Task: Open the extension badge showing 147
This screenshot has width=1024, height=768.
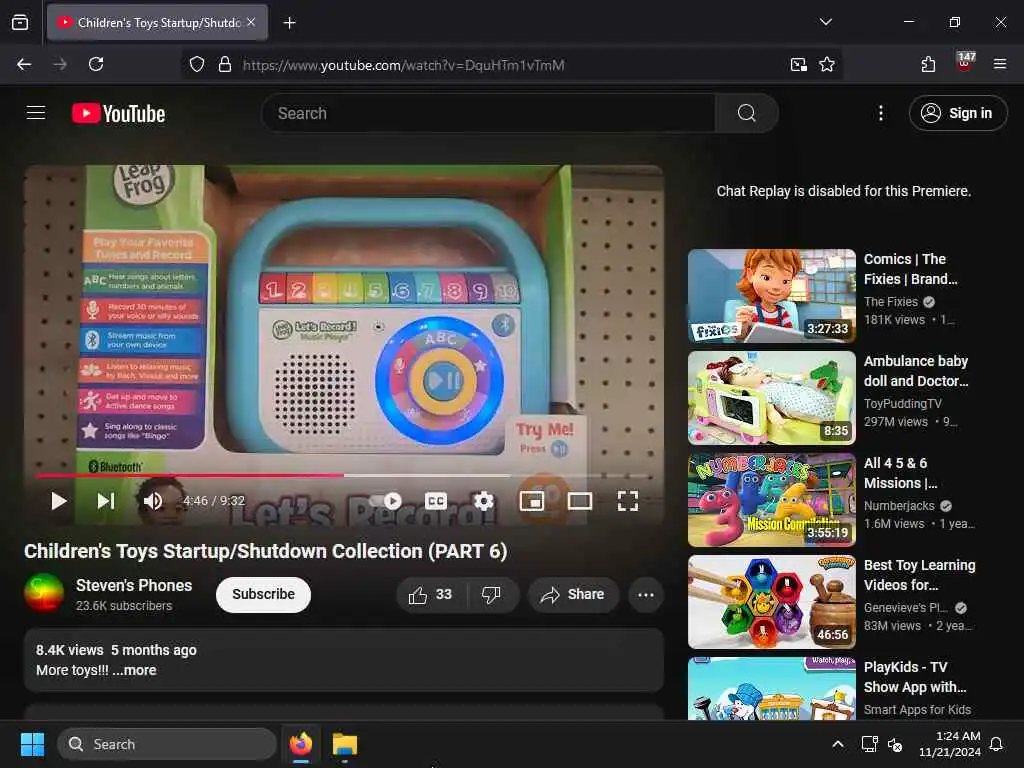Action: (965, 62)
